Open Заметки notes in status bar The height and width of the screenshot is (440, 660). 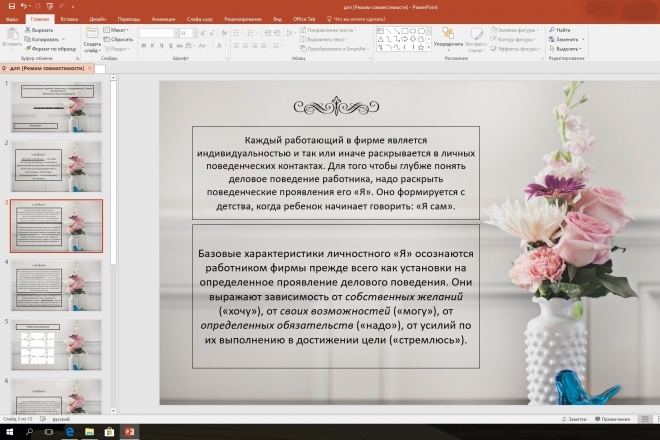574,419
